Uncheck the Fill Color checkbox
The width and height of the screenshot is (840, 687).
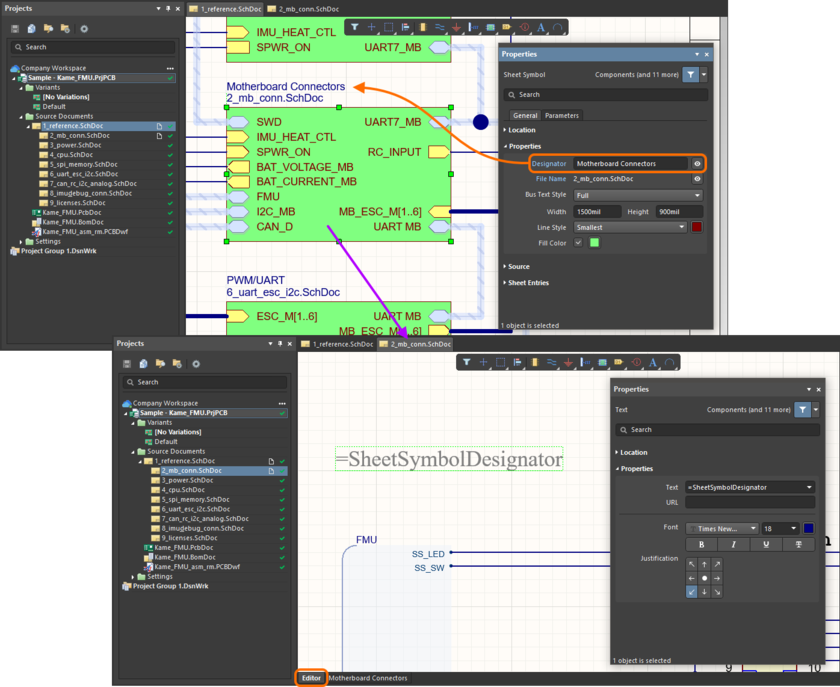pos(578,243)
